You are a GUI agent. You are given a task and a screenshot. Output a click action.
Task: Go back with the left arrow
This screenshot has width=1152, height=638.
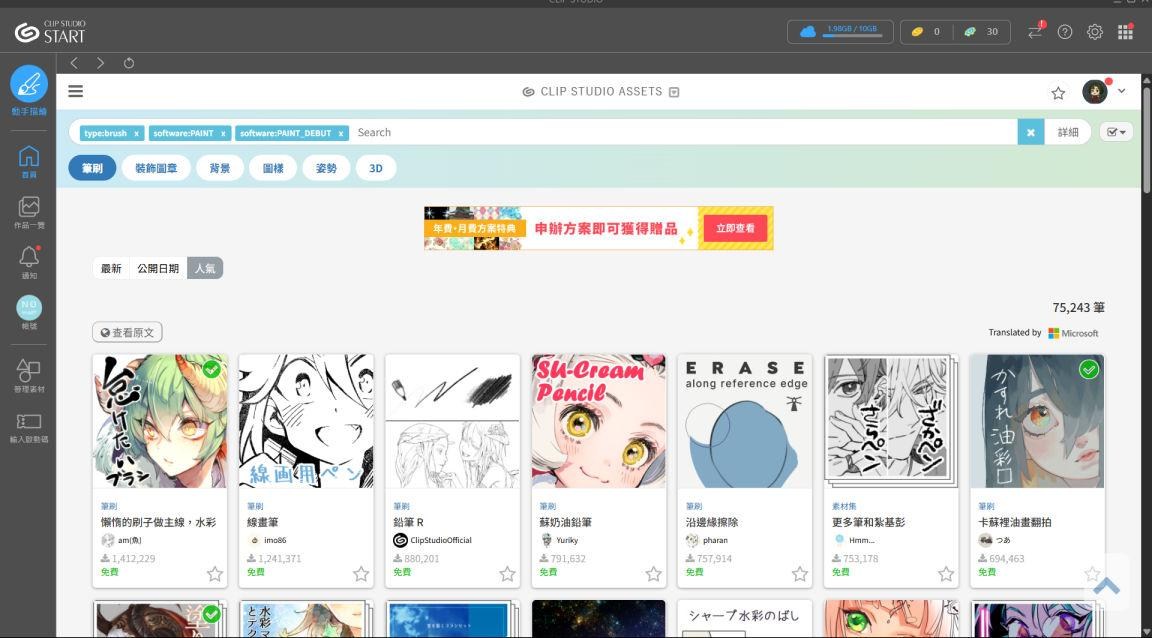73,63
